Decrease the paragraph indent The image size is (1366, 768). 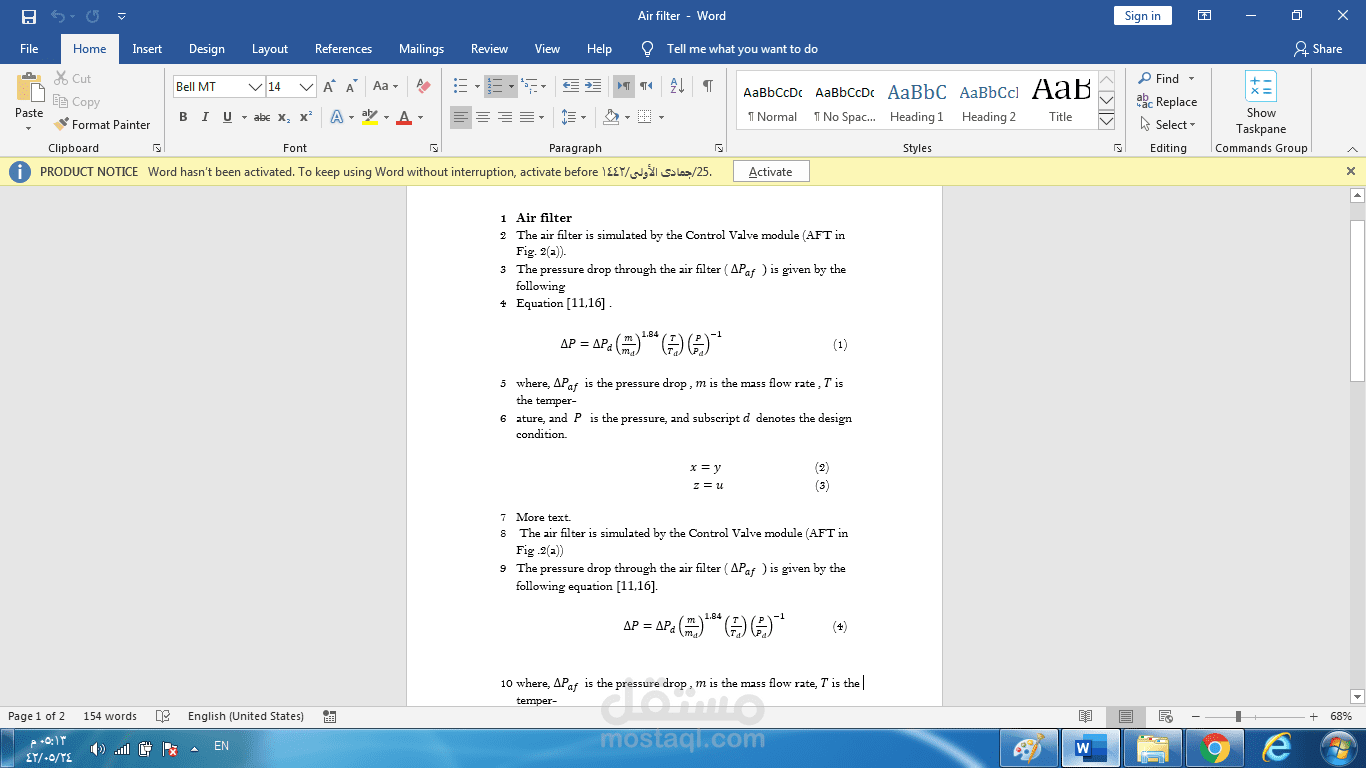(570, 87)
